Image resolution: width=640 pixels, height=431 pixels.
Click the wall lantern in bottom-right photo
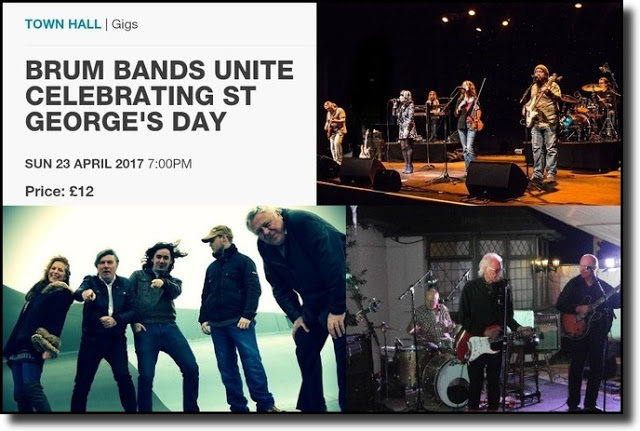pos(545,265)
